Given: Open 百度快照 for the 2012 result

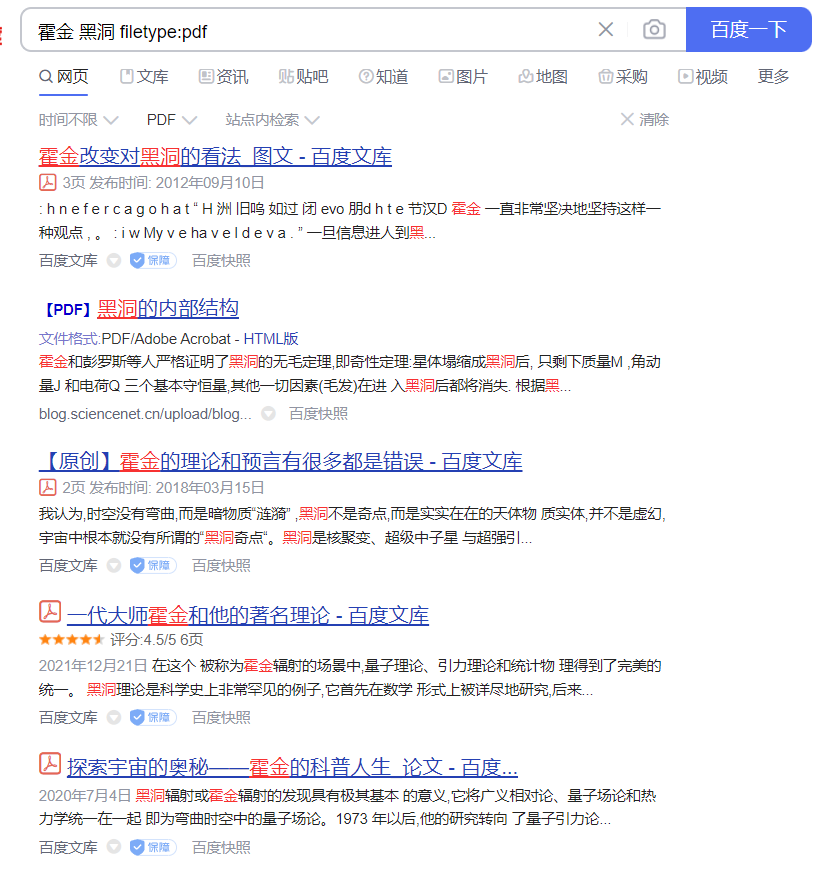Looking at the screenshot, I should click(221, 260).
